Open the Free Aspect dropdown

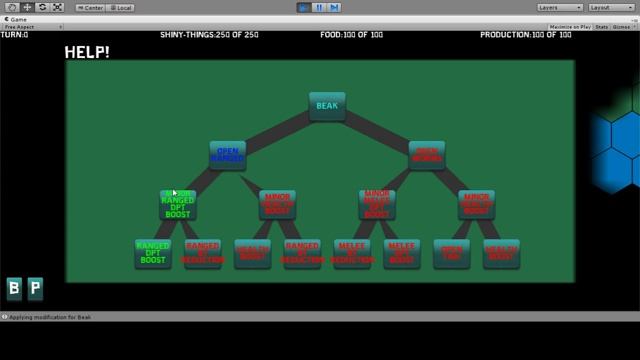pyautogui.click(x=33, y=27)
